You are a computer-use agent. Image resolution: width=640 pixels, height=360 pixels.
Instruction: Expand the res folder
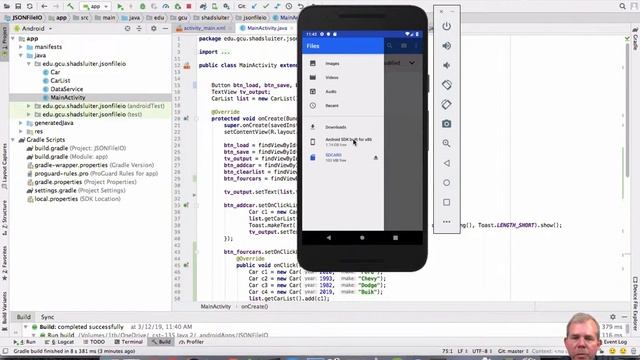(x=21, y=131)
